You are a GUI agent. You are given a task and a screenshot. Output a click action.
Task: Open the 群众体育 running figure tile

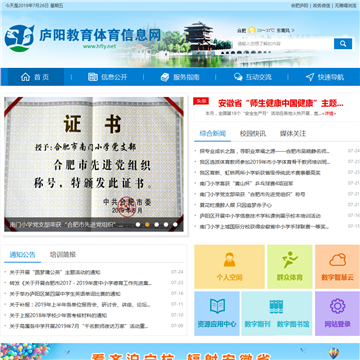pyautogui.click(x=290, y=267)
